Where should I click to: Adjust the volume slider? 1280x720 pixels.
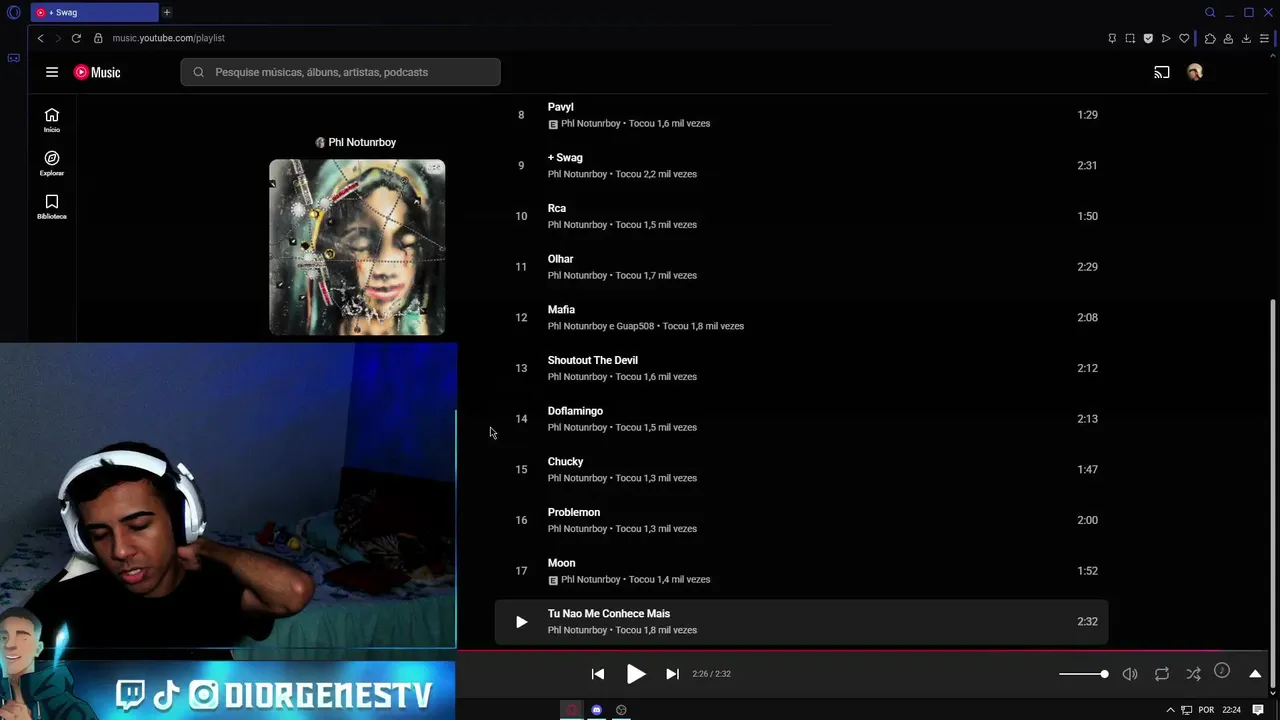coord(1084,674)
